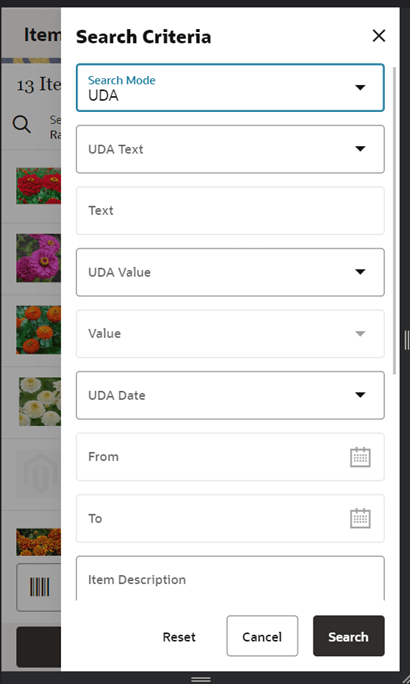The image size is (410, 684).
Task: Open the UDA Value dropdown
Action: click(230, 272)
